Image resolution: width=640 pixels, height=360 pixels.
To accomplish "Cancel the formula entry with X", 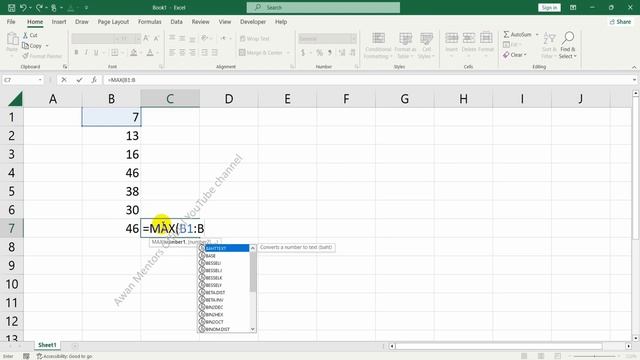I will pos(64,80).
